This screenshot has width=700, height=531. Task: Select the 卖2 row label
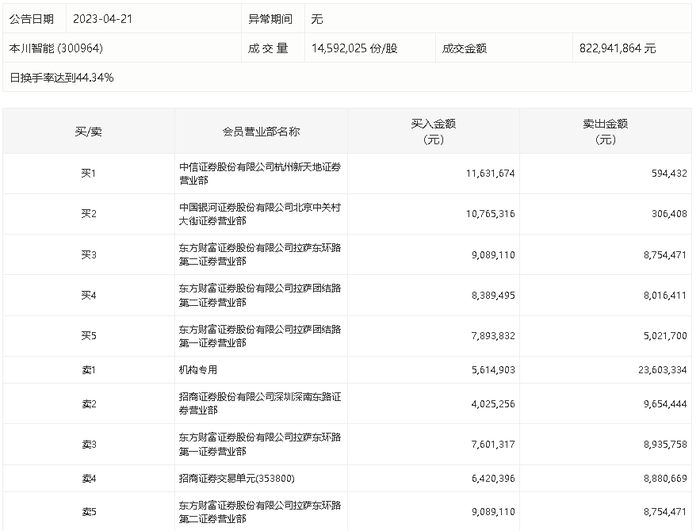pyautogui.click(x=89, y=404)
